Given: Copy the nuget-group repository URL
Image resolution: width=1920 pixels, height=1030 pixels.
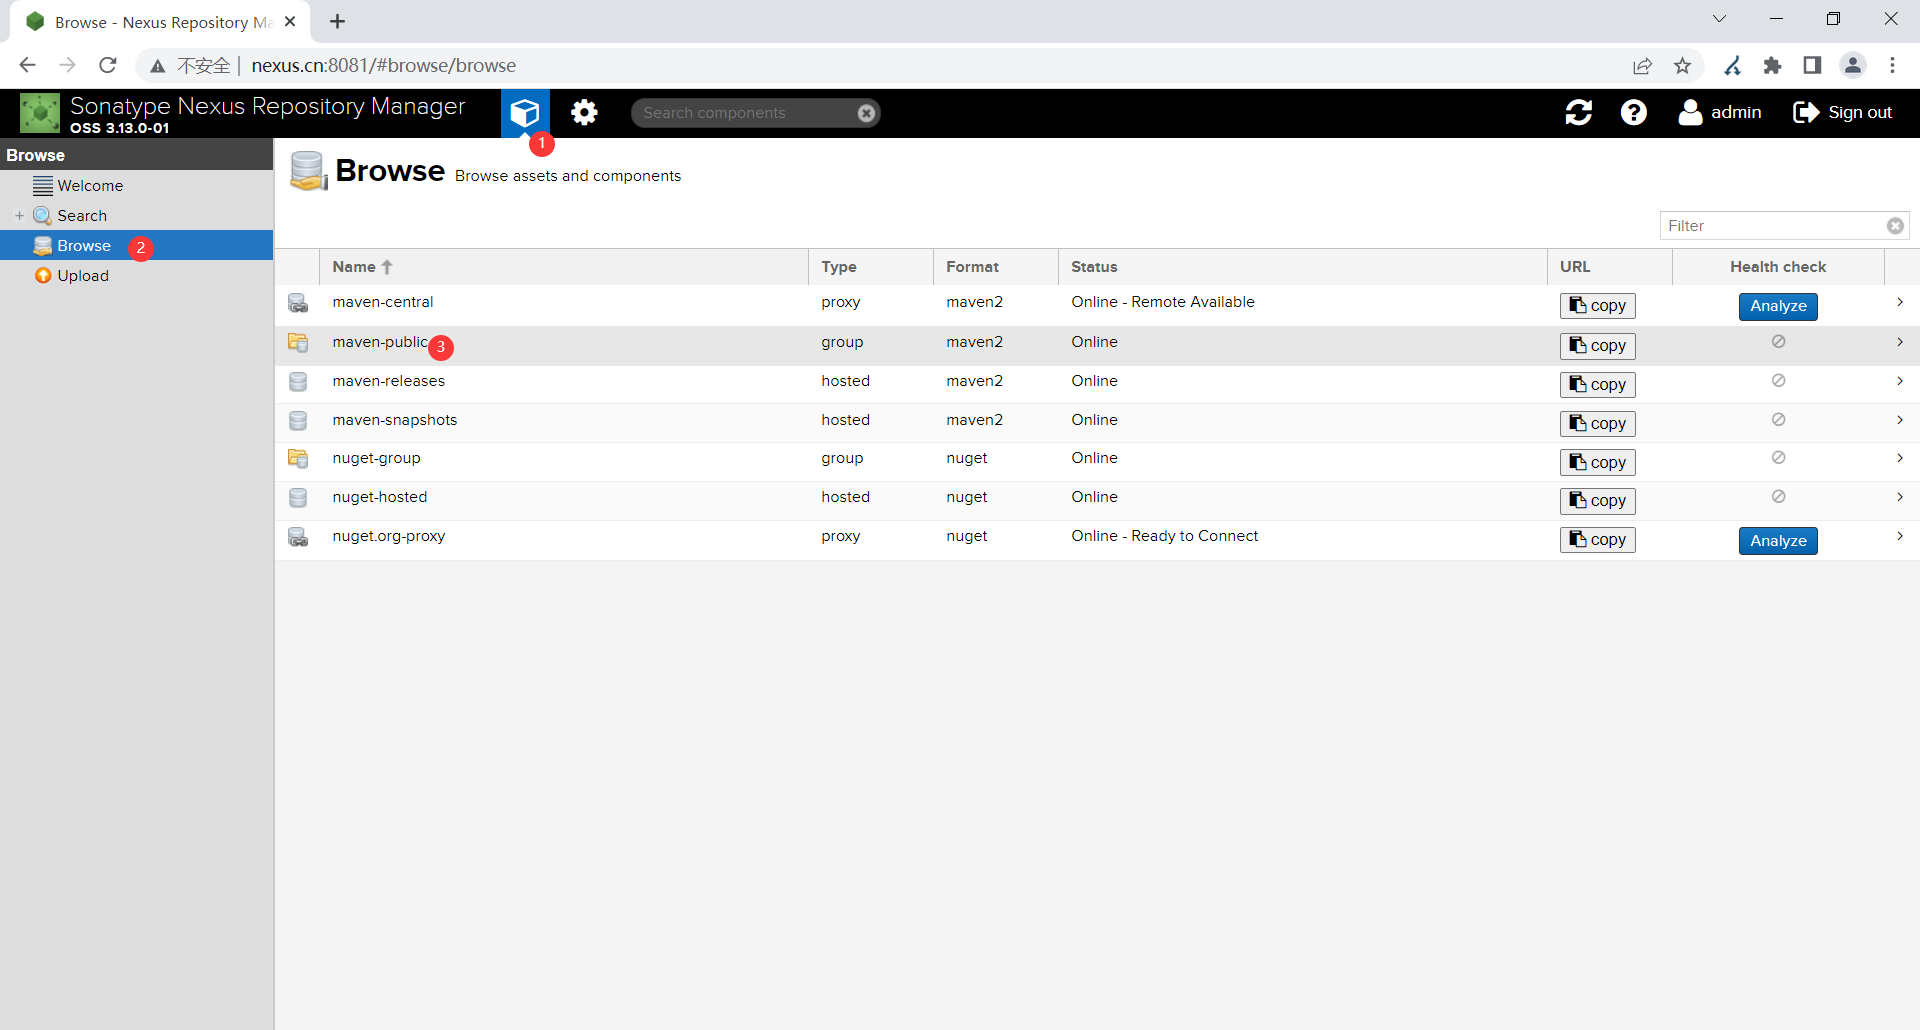Looking at the screenshot, I should pos(1597,463).
